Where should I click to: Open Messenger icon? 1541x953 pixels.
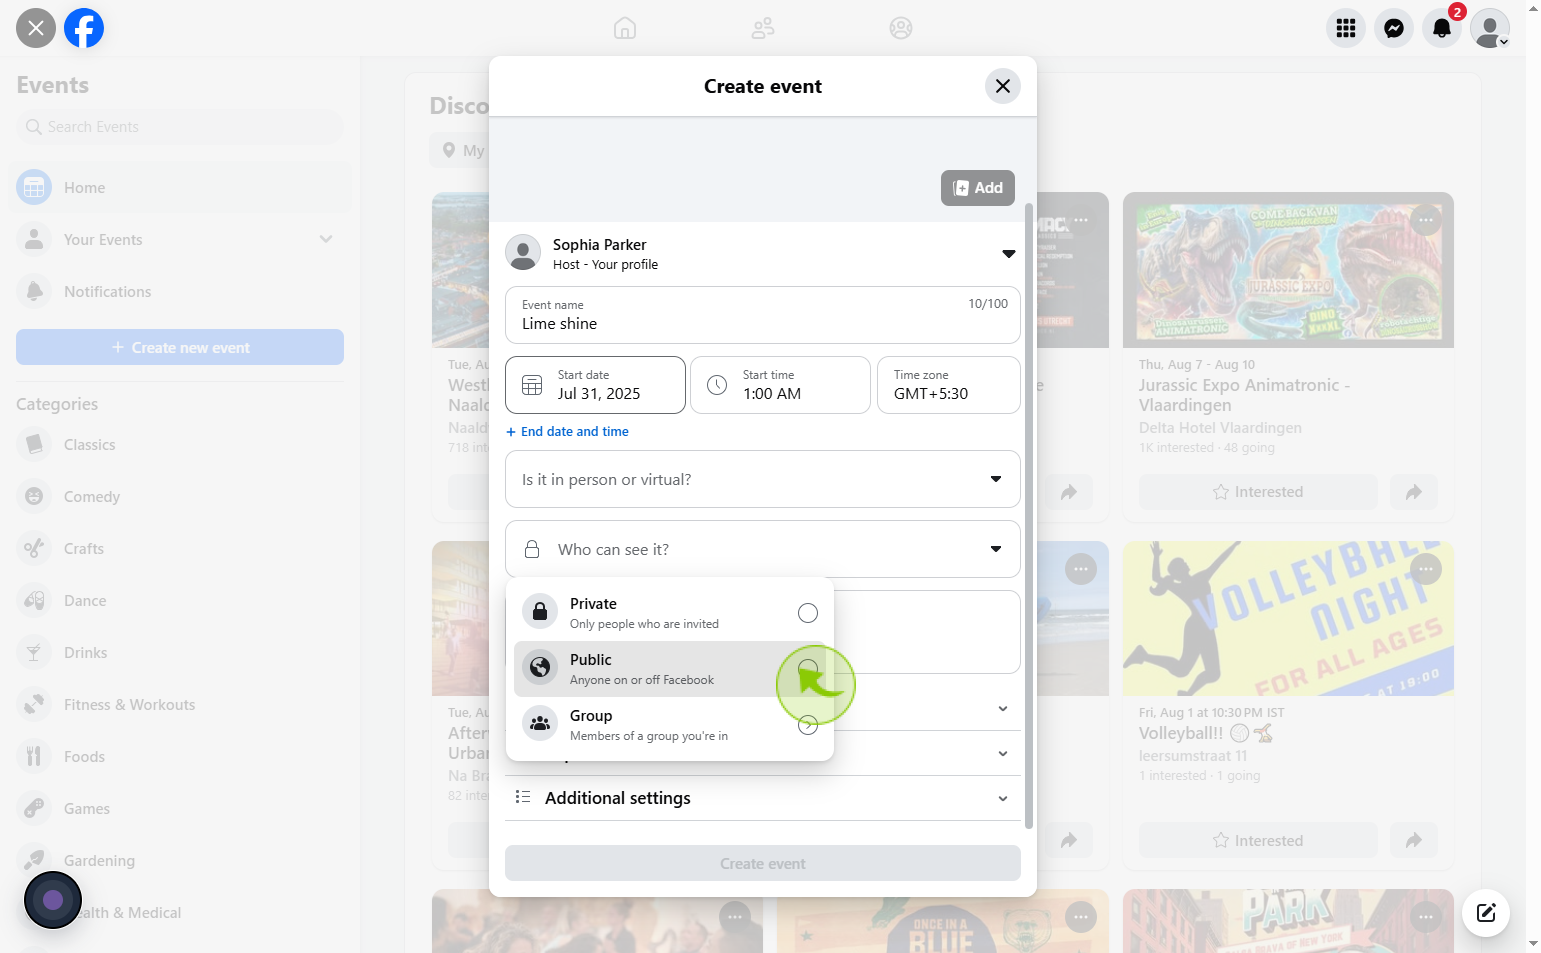[x=1394, y=28]
